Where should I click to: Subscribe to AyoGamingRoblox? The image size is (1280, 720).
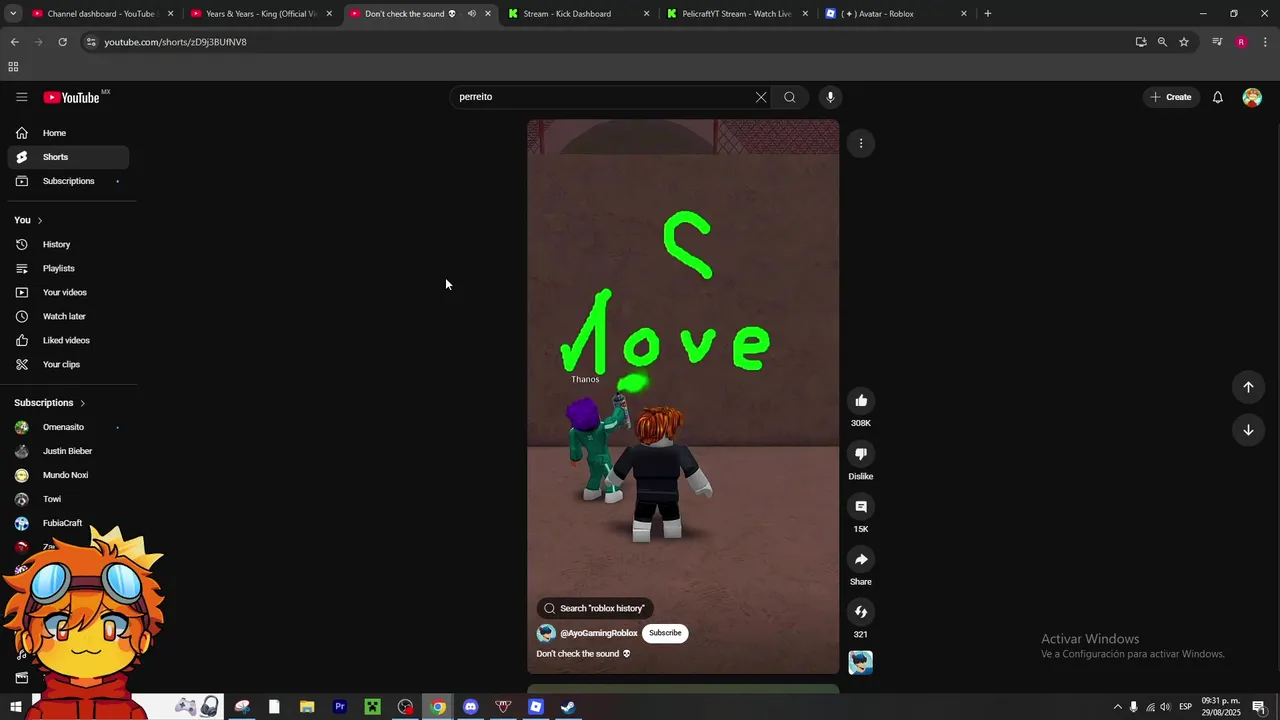coord(665,633)
